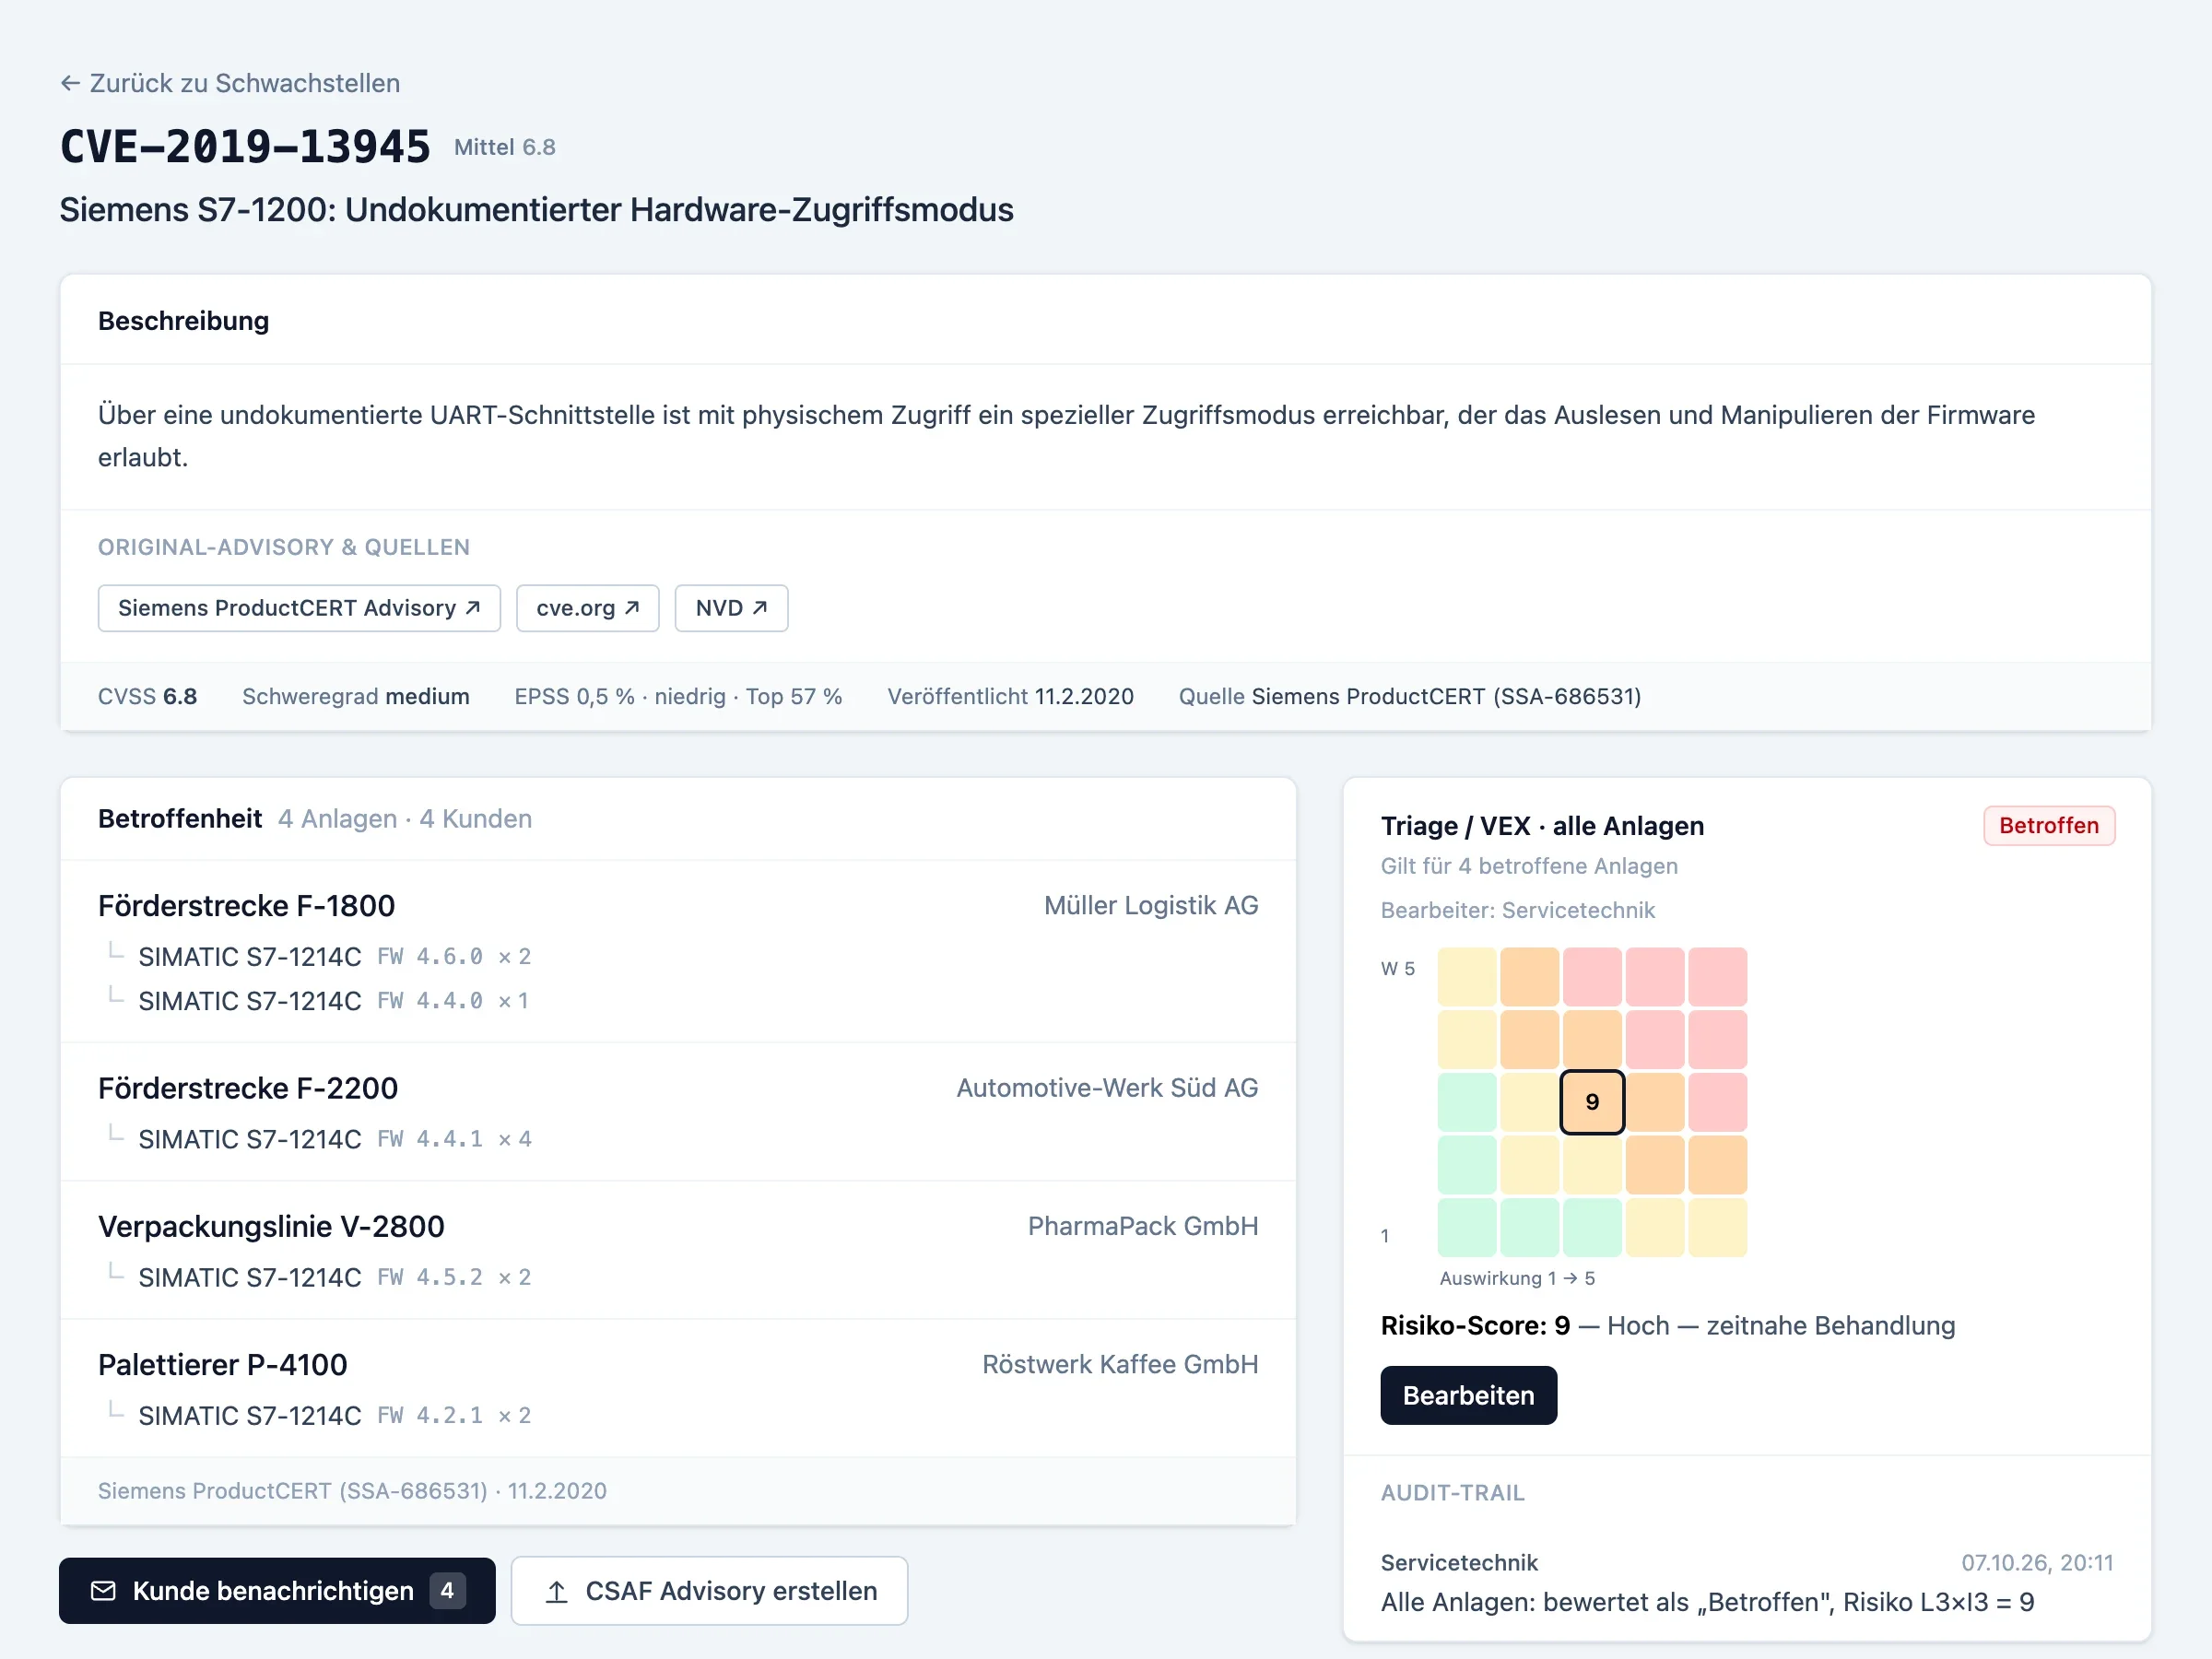
Task: Click the Veröffentlicht 11.2.2020 date
Action: 1010,696
